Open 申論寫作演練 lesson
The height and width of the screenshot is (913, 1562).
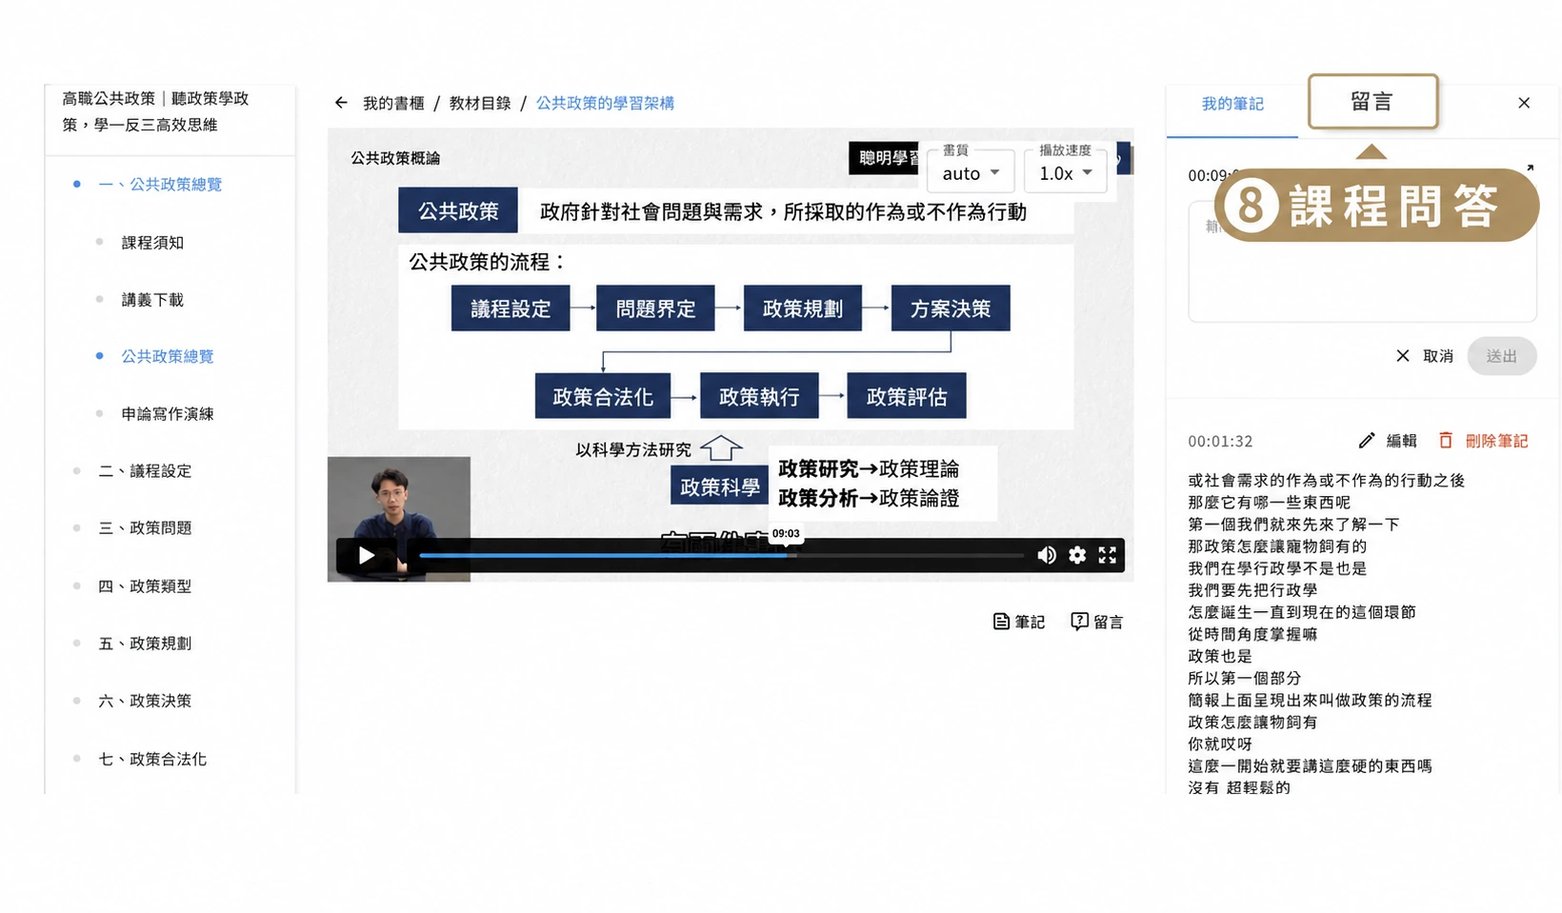(167, 413)
